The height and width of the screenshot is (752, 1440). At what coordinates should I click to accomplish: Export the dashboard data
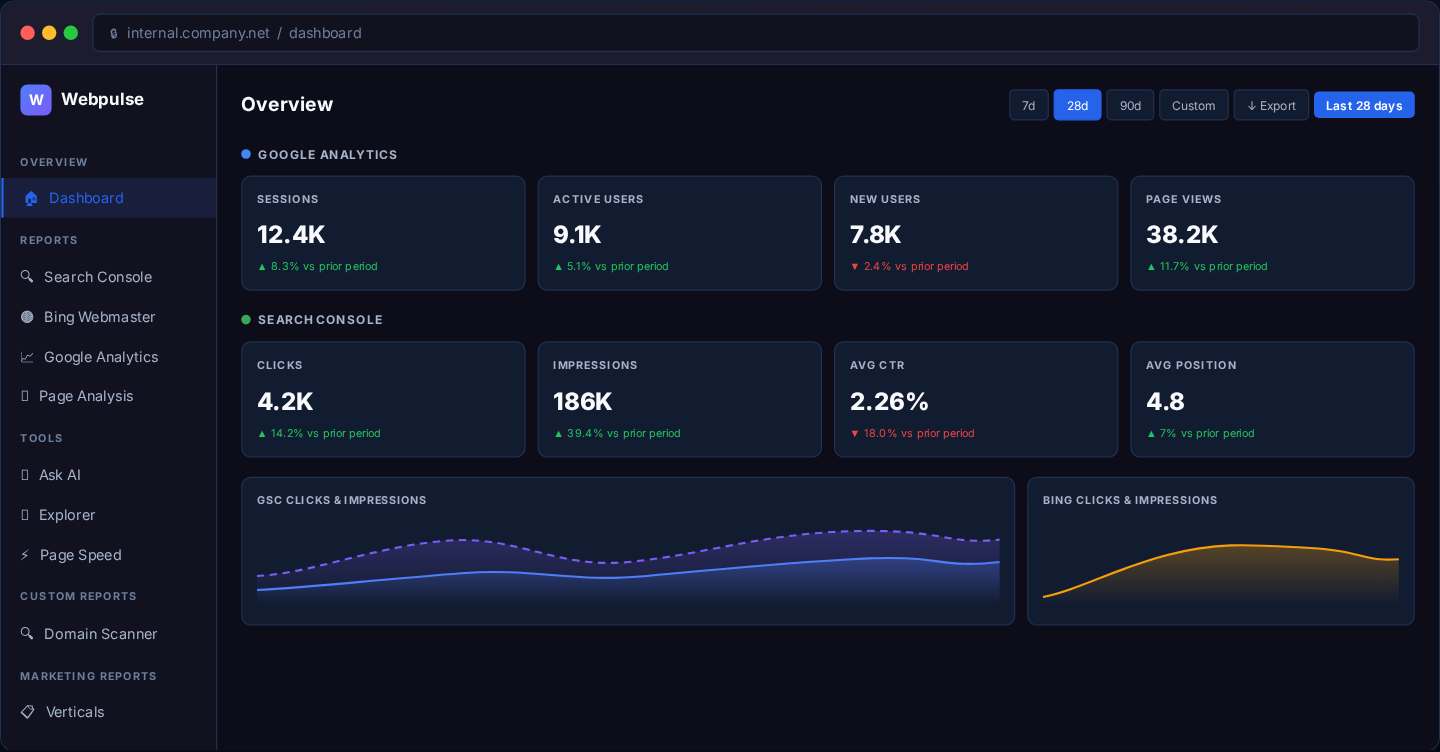click(1271, 105)
